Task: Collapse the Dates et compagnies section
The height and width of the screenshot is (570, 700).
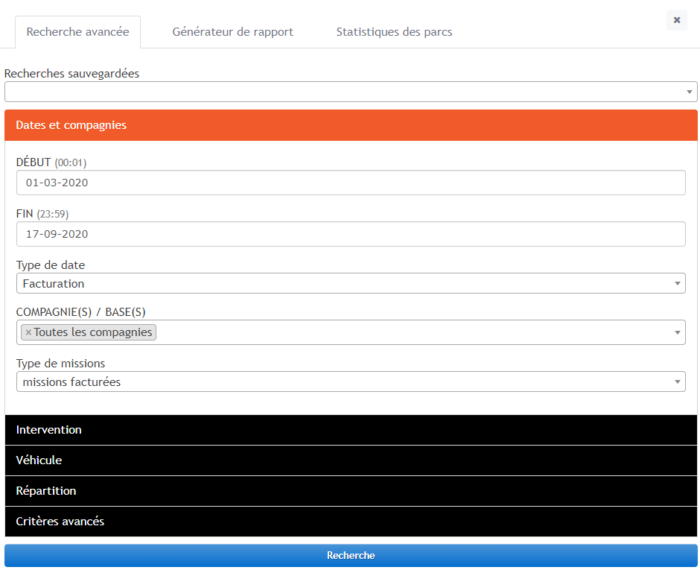Action: 350,125
